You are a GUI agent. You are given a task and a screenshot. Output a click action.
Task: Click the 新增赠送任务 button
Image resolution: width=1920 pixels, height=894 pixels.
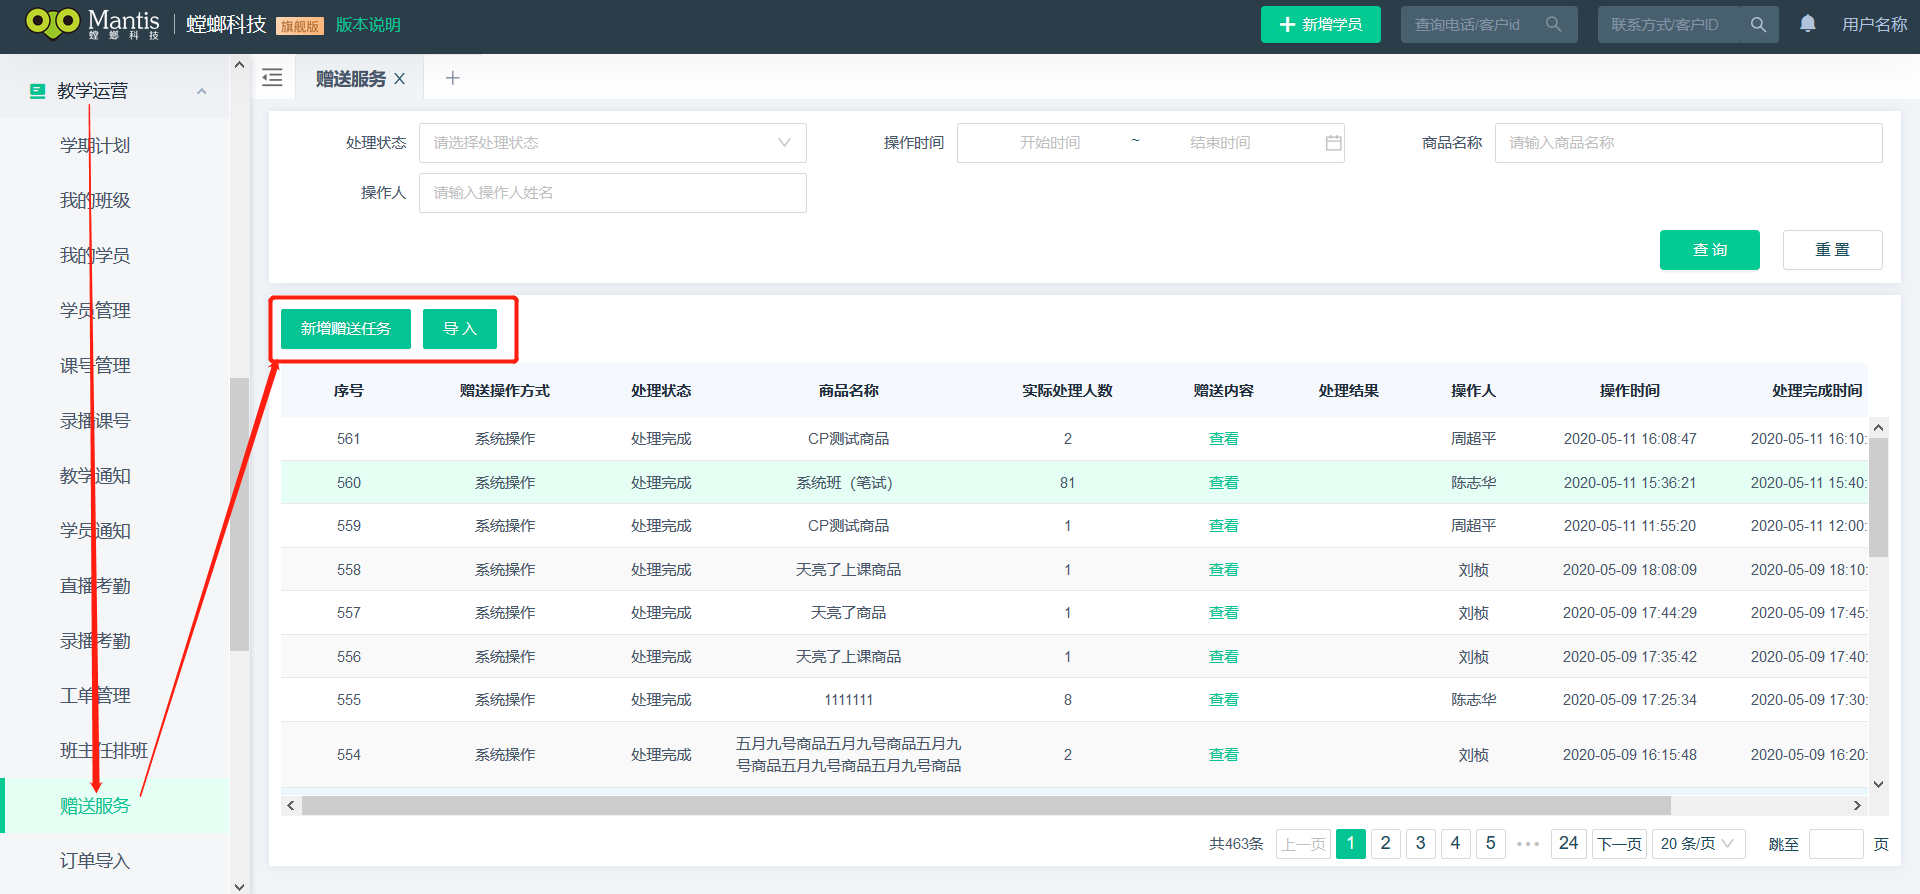point(345,329)
